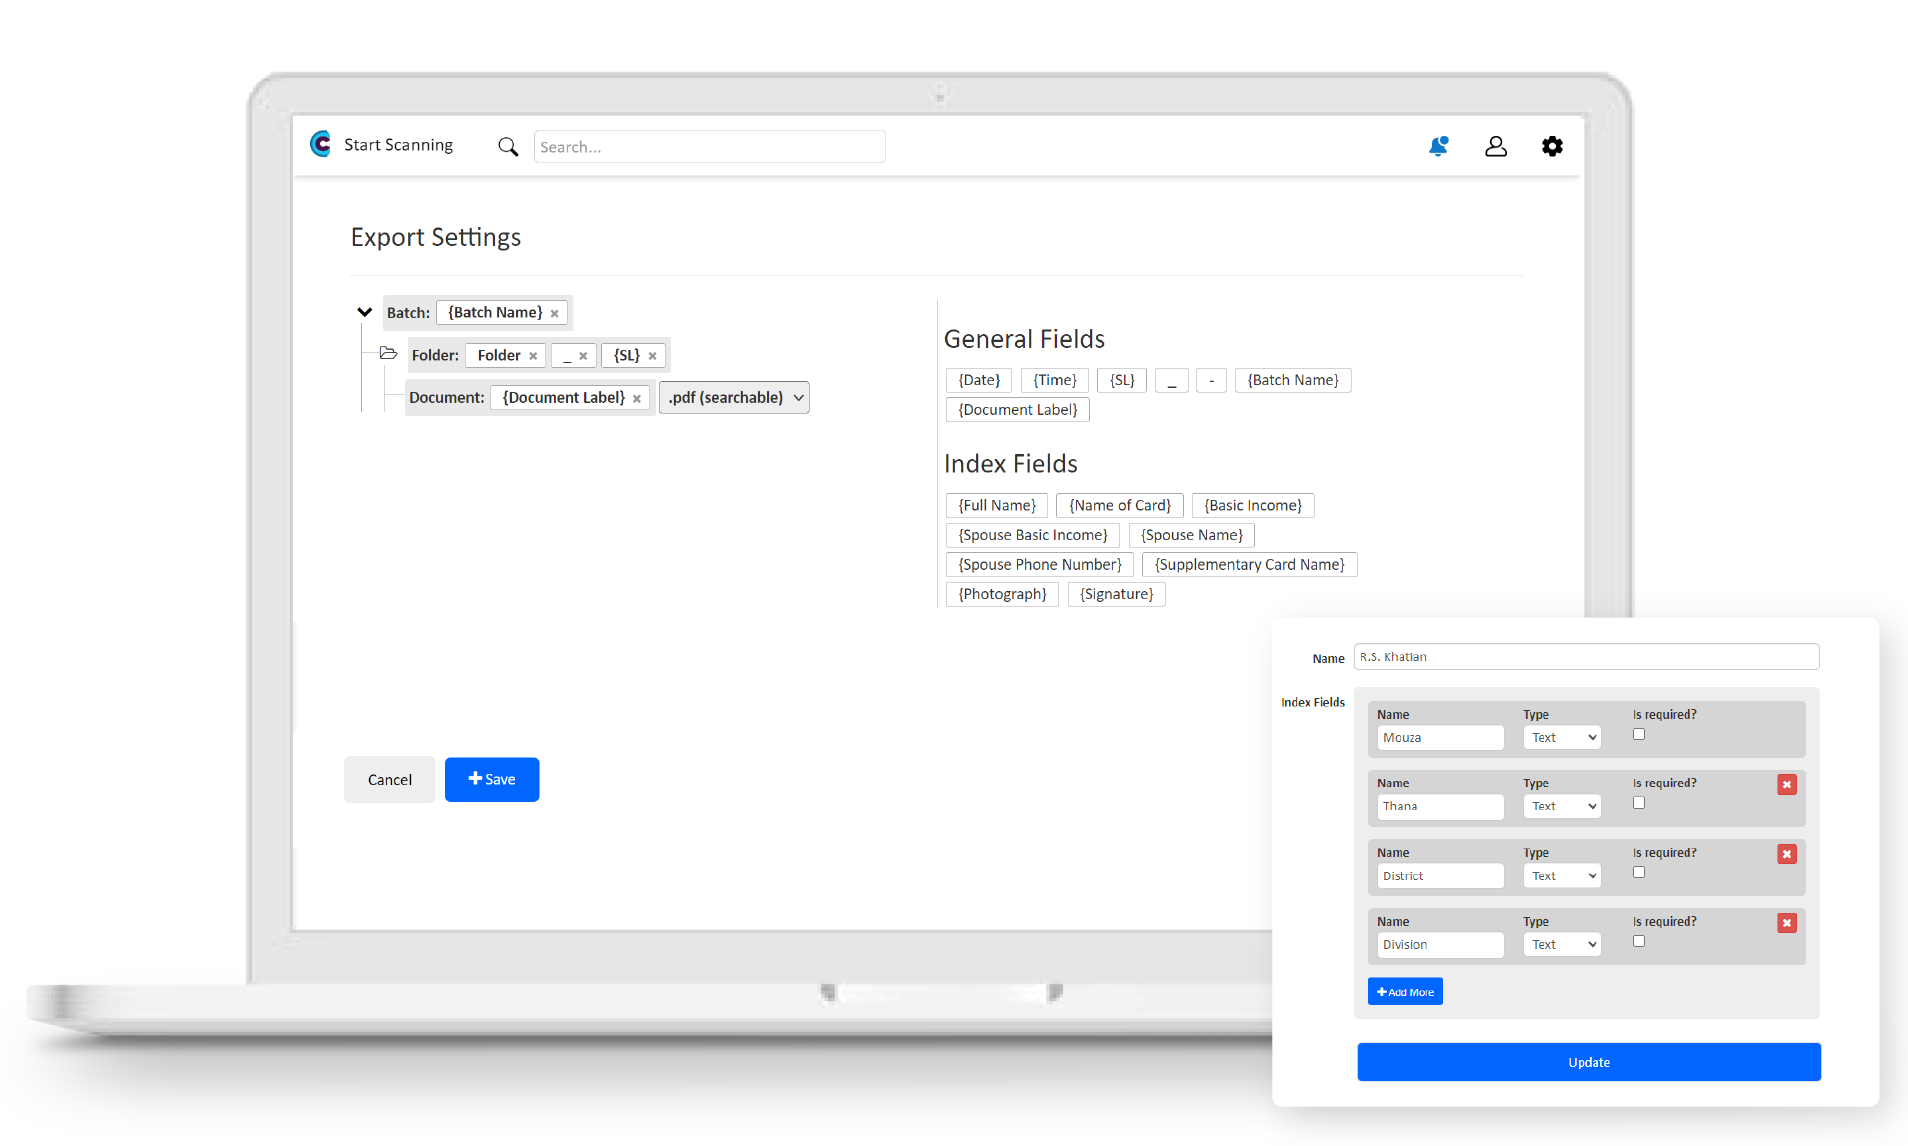Open the Type dropdown for District
Viewport: 1908px width, 1146px height.
point(1562,876)
